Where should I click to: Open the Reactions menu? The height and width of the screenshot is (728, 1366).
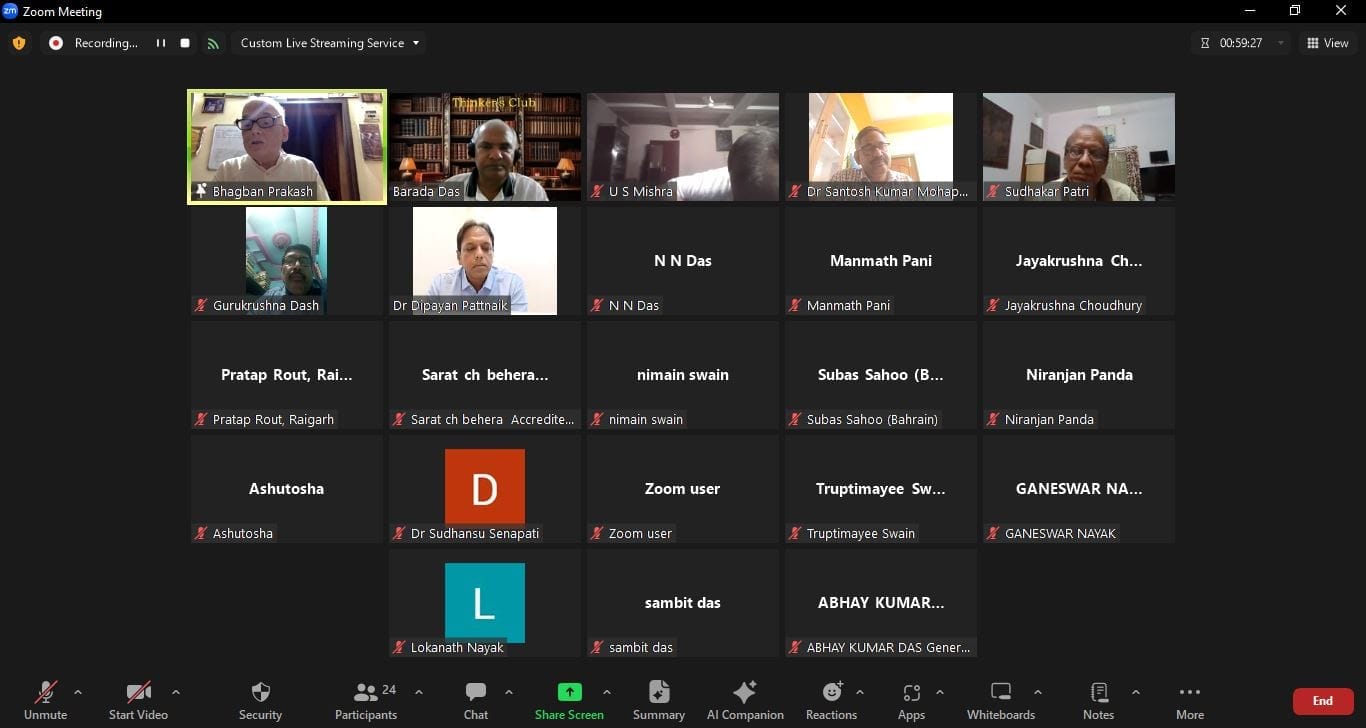point(831,700)
